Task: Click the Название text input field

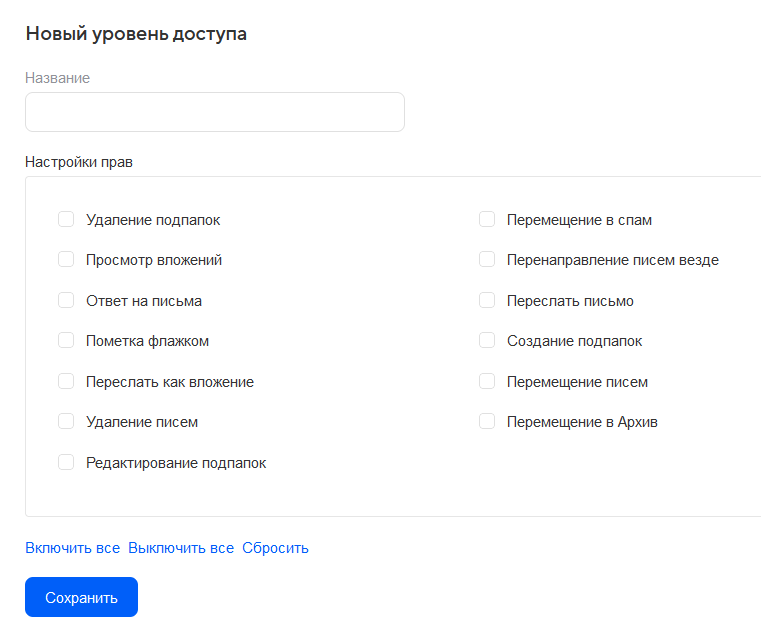Action: coord(214,112)
